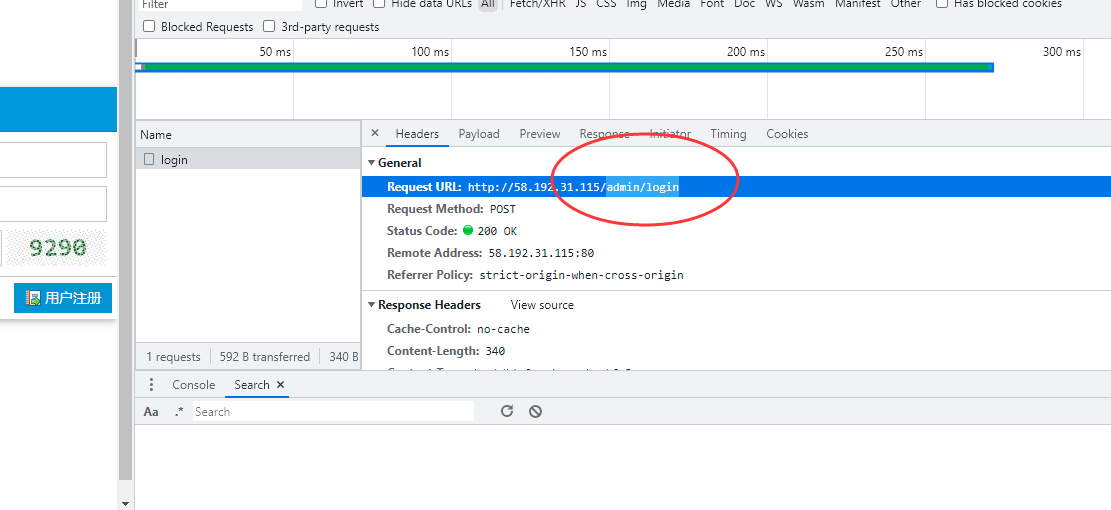Close the request details panel
This screenshot has height=510, width=1111.
(375, 133)
